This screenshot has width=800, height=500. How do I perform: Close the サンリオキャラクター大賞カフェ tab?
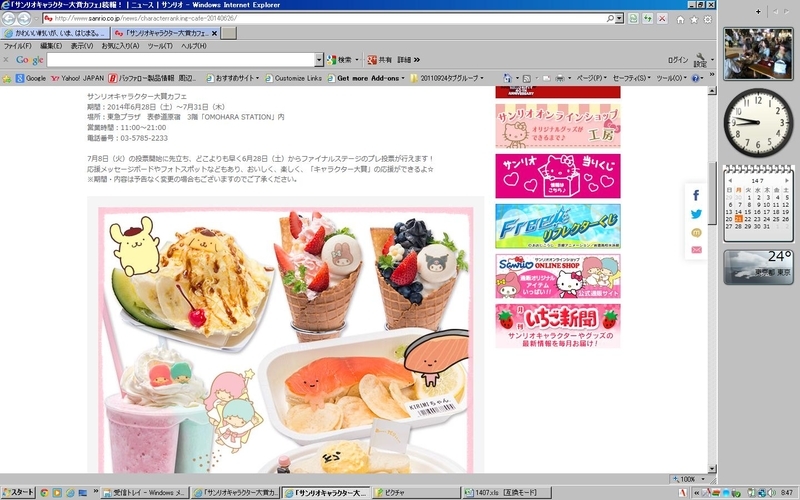(214, 33)
